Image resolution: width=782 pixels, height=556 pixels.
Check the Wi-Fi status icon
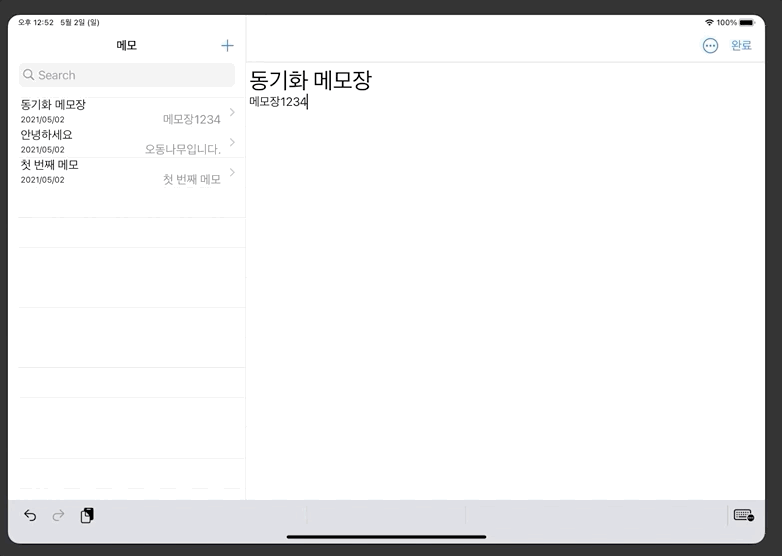pyautogui.click(x=709, y=22)
